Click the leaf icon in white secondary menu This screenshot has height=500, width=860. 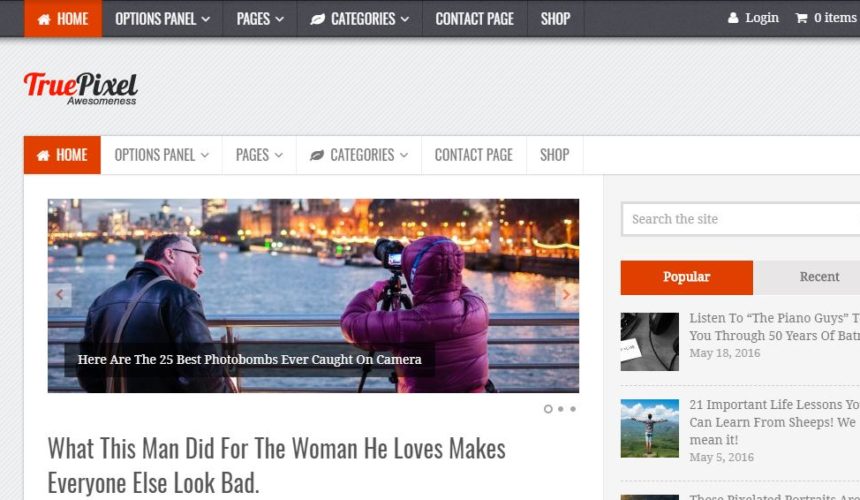pyautogui.click(x=317, y=155)
